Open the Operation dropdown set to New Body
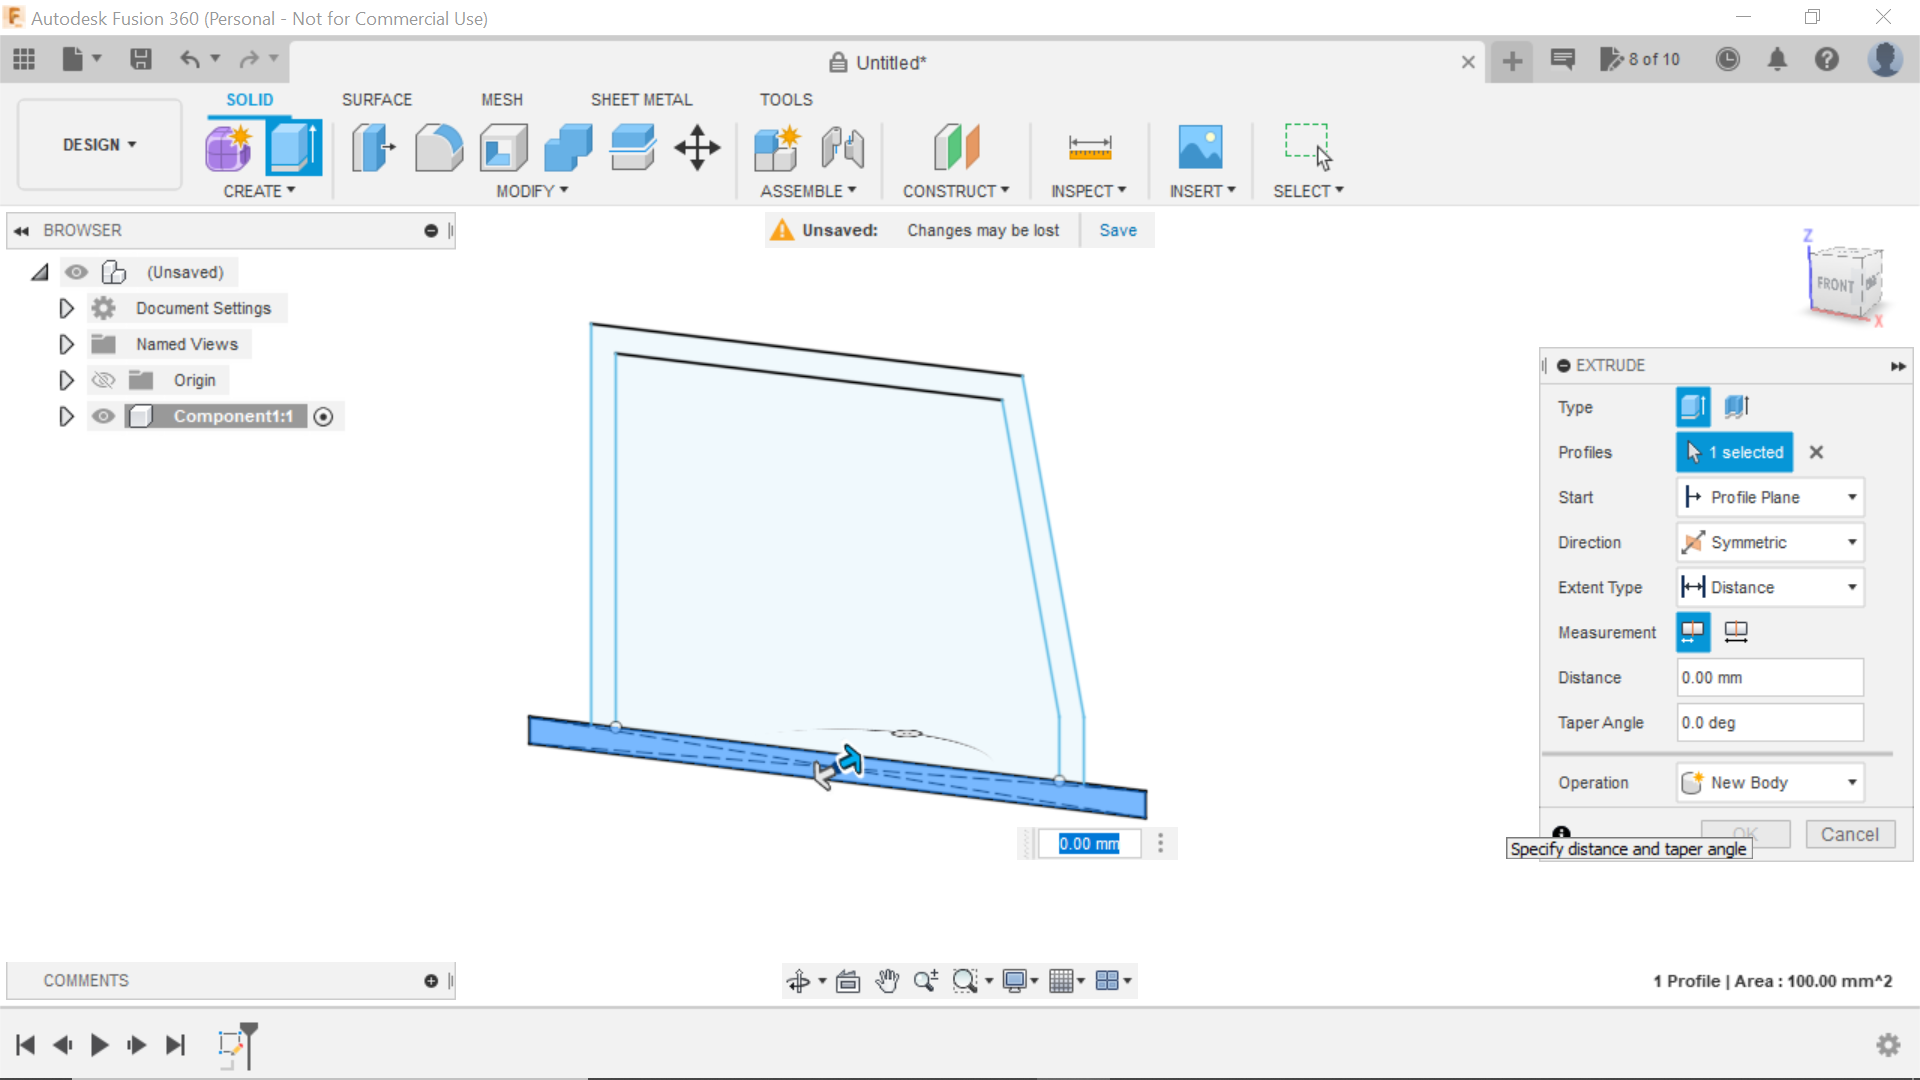Screen dimensions: 1920x1080 point(1768,782)
